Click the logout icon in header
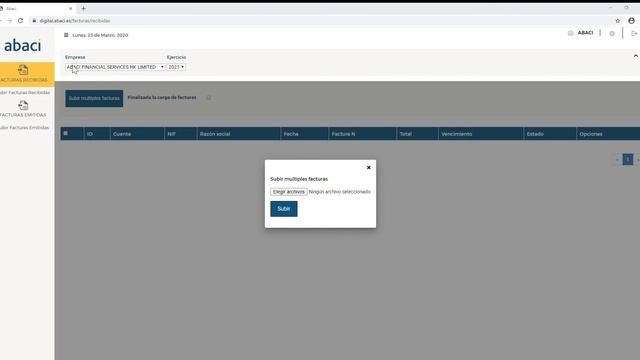Screen dimensions: 640x360 click(x=634, y=33)
